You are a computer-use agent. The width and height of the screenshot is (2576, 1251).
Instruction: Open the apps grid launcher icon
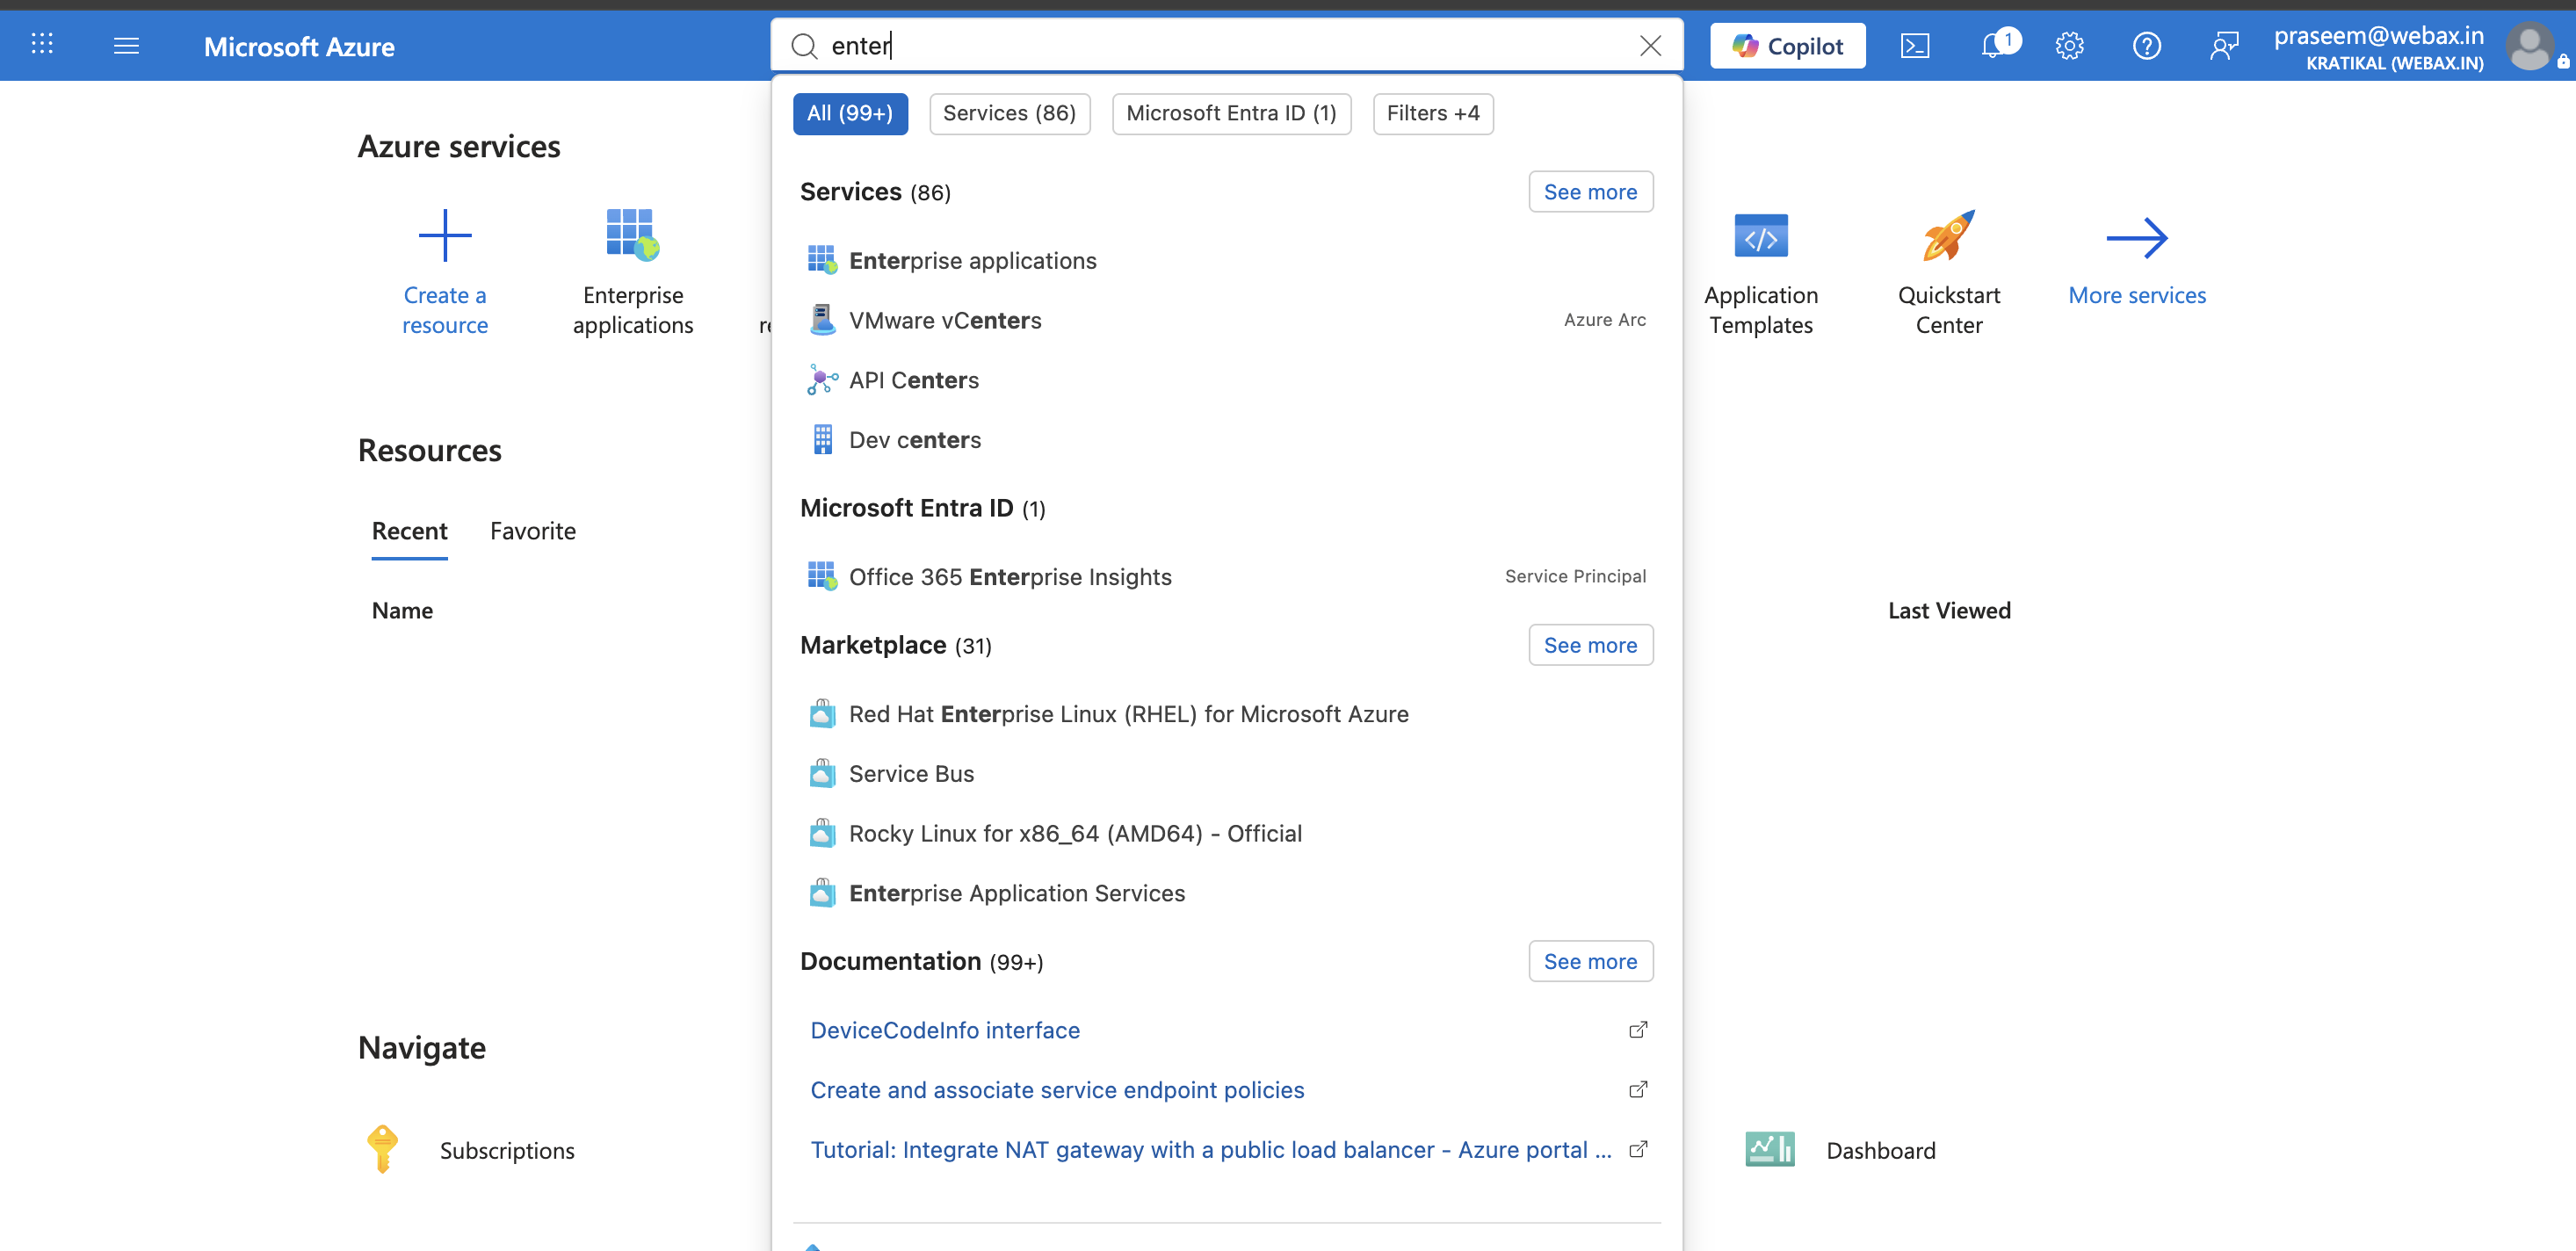point(42,45)
